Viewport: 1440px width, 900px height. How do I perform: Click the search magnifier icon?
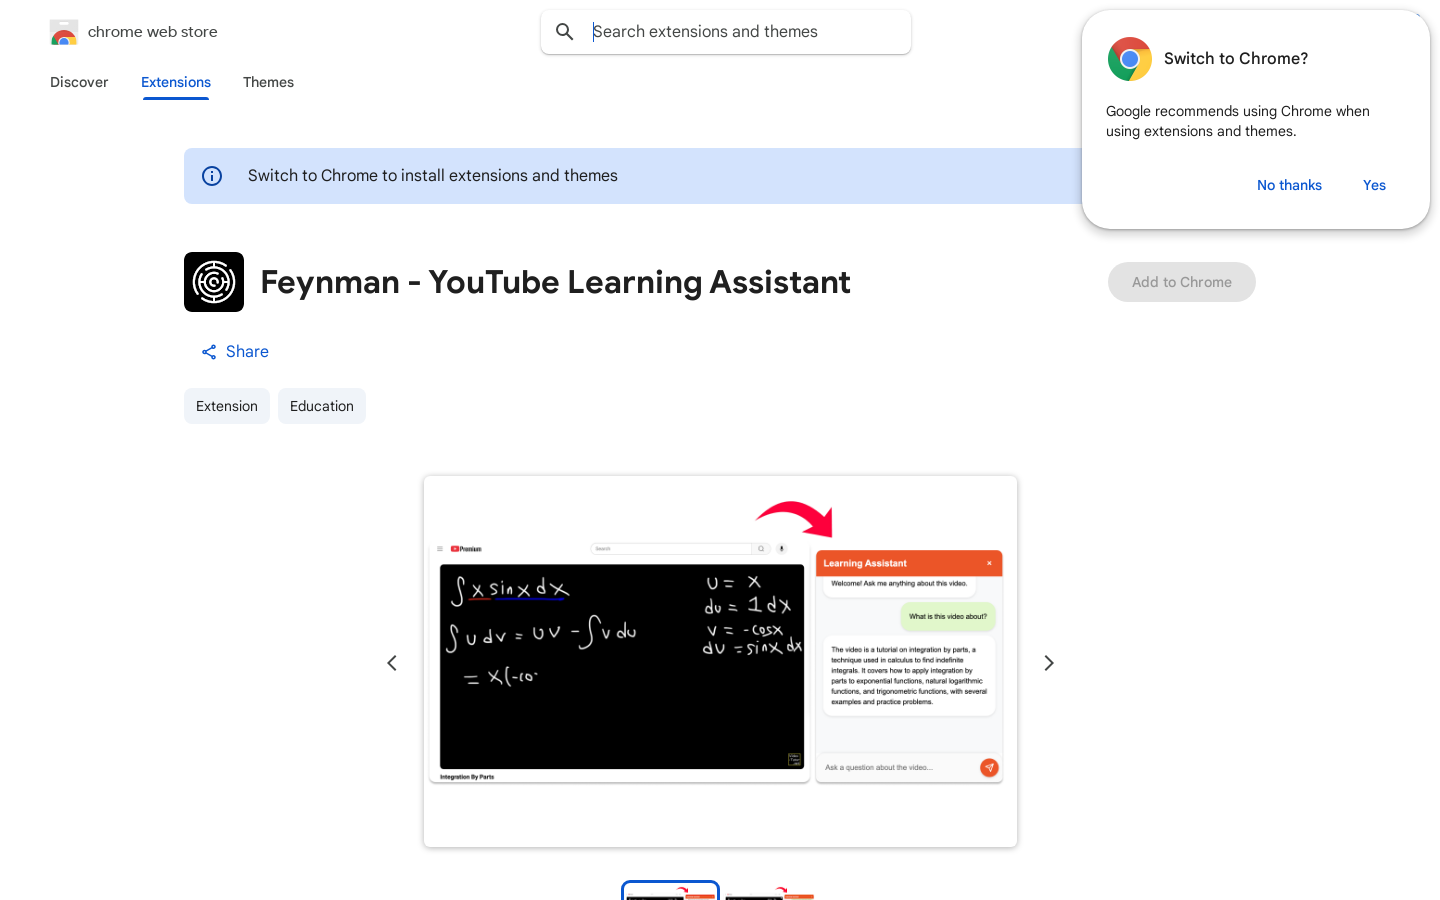pyautogui.click(x=565, y=32)
